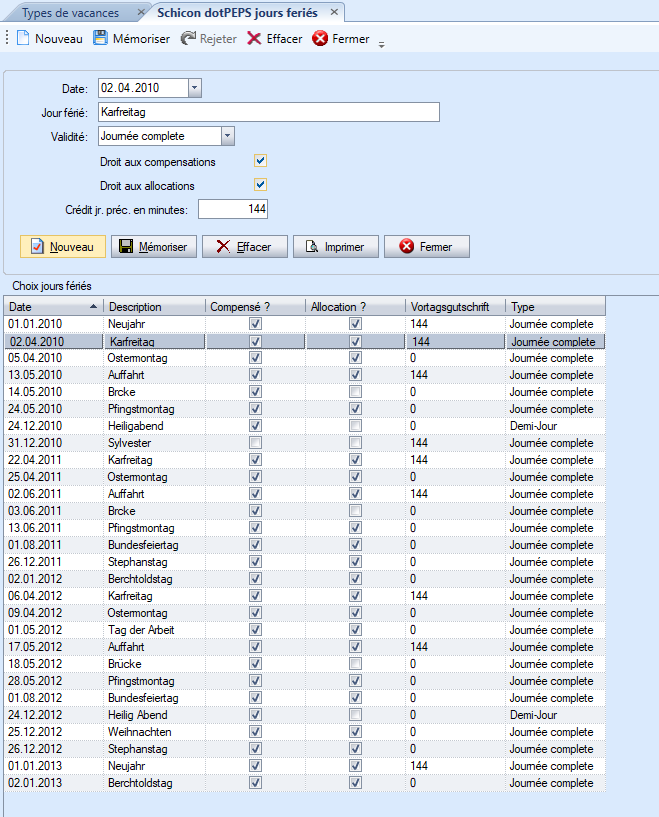The image size is (659, 817).
Task: Expand the Validité dropdown list
Action: pos(228,136)
